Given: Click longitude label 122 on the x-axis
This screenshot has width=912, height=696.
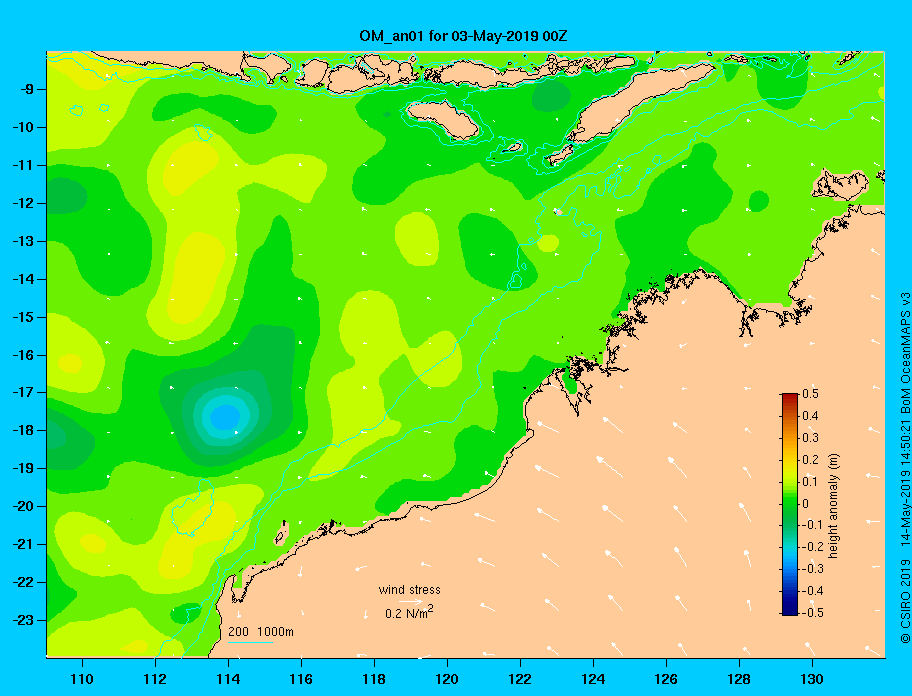Looking at the screenshot, I should [x=520, y=679].
